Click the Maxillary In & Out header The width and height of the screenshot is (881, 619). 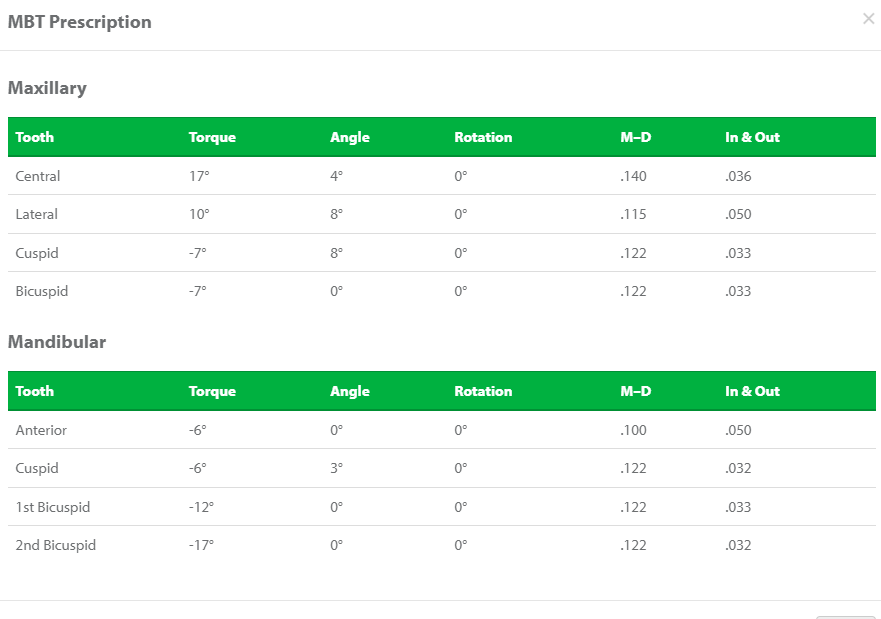[752, 137]
